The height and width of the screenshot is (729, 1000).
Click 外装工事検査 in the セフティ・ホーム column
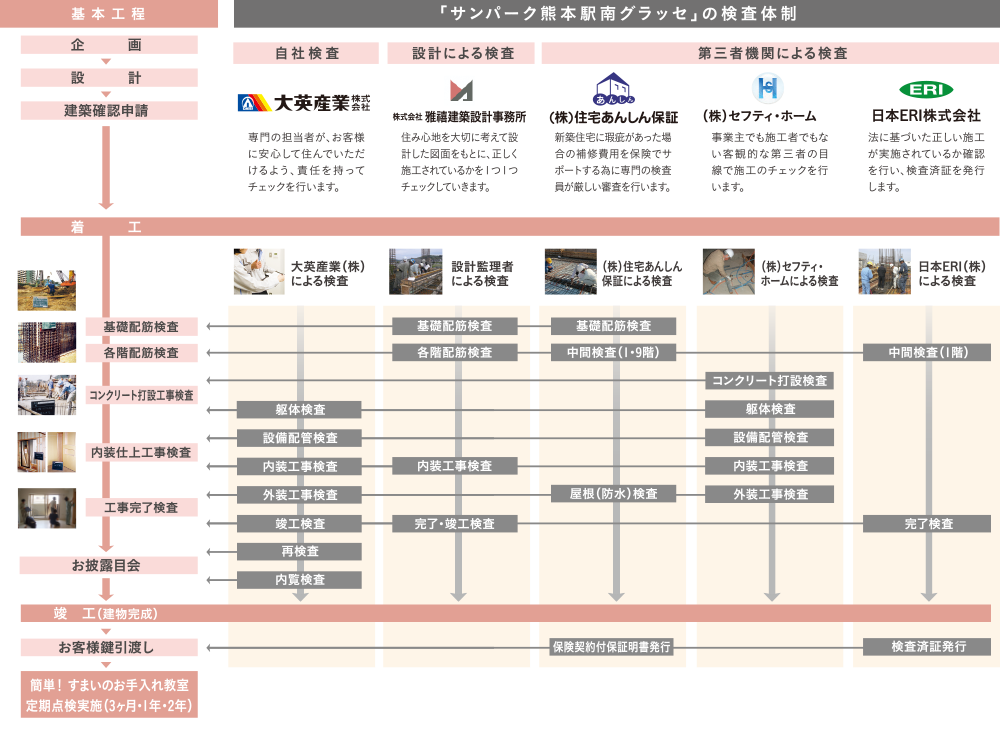click(x=770, y=494)
